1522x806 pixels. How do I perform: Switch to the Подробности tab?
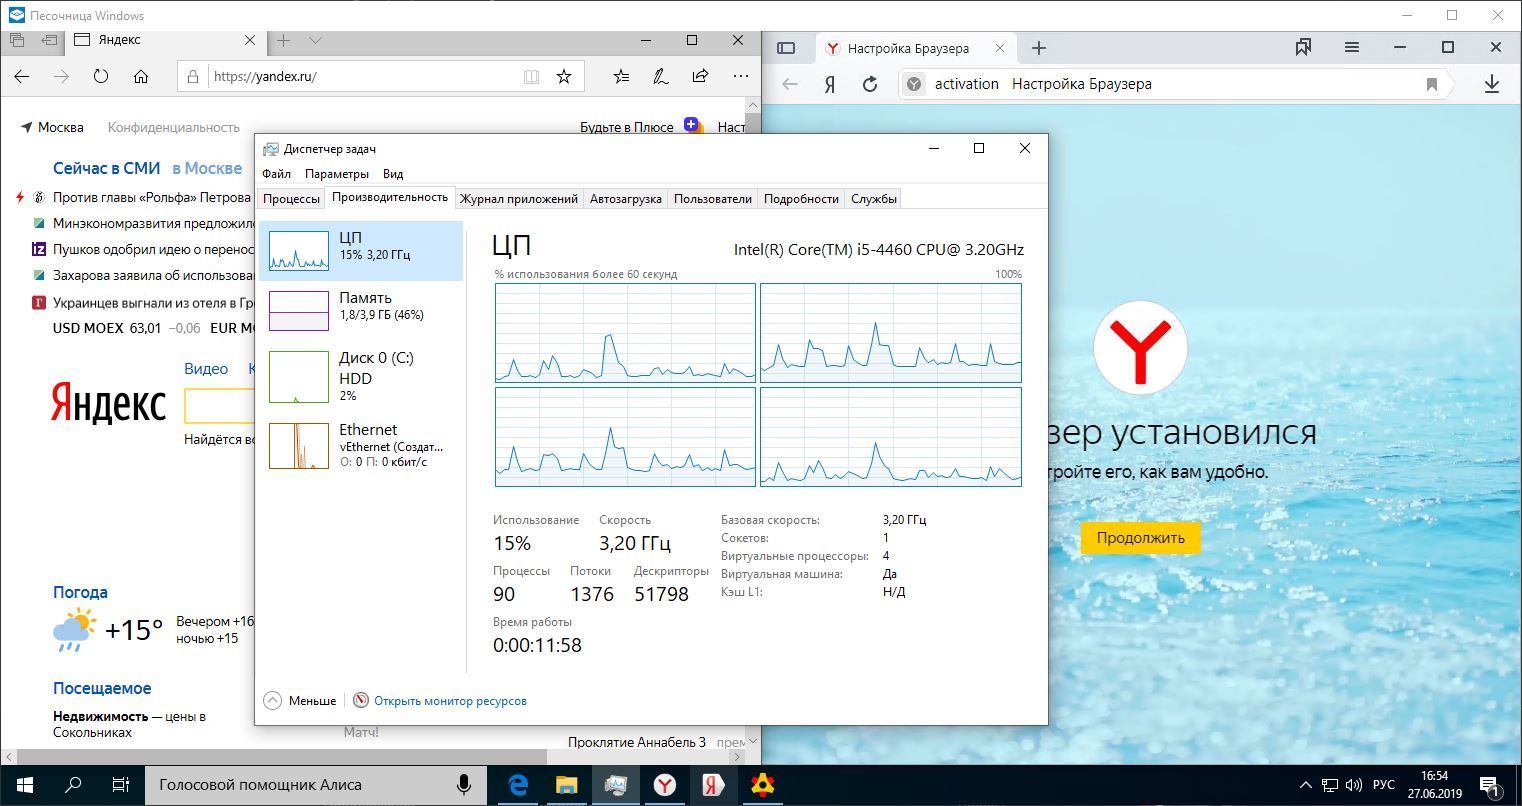pyautogui.click(x=801, y=198)
